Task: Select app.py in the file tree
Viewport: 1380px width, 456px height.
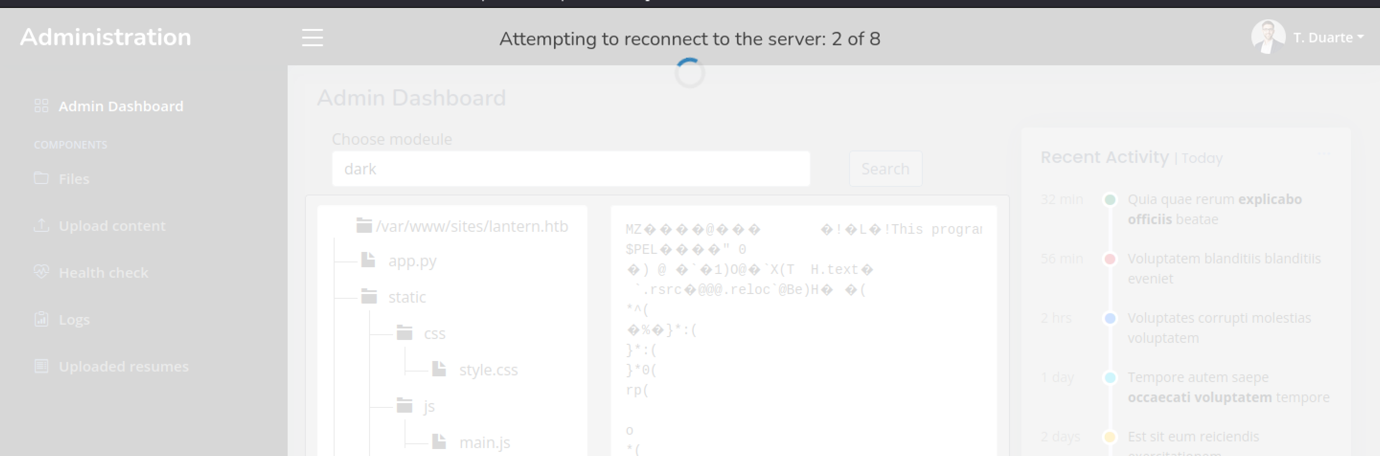Action: tap(412, 261)
